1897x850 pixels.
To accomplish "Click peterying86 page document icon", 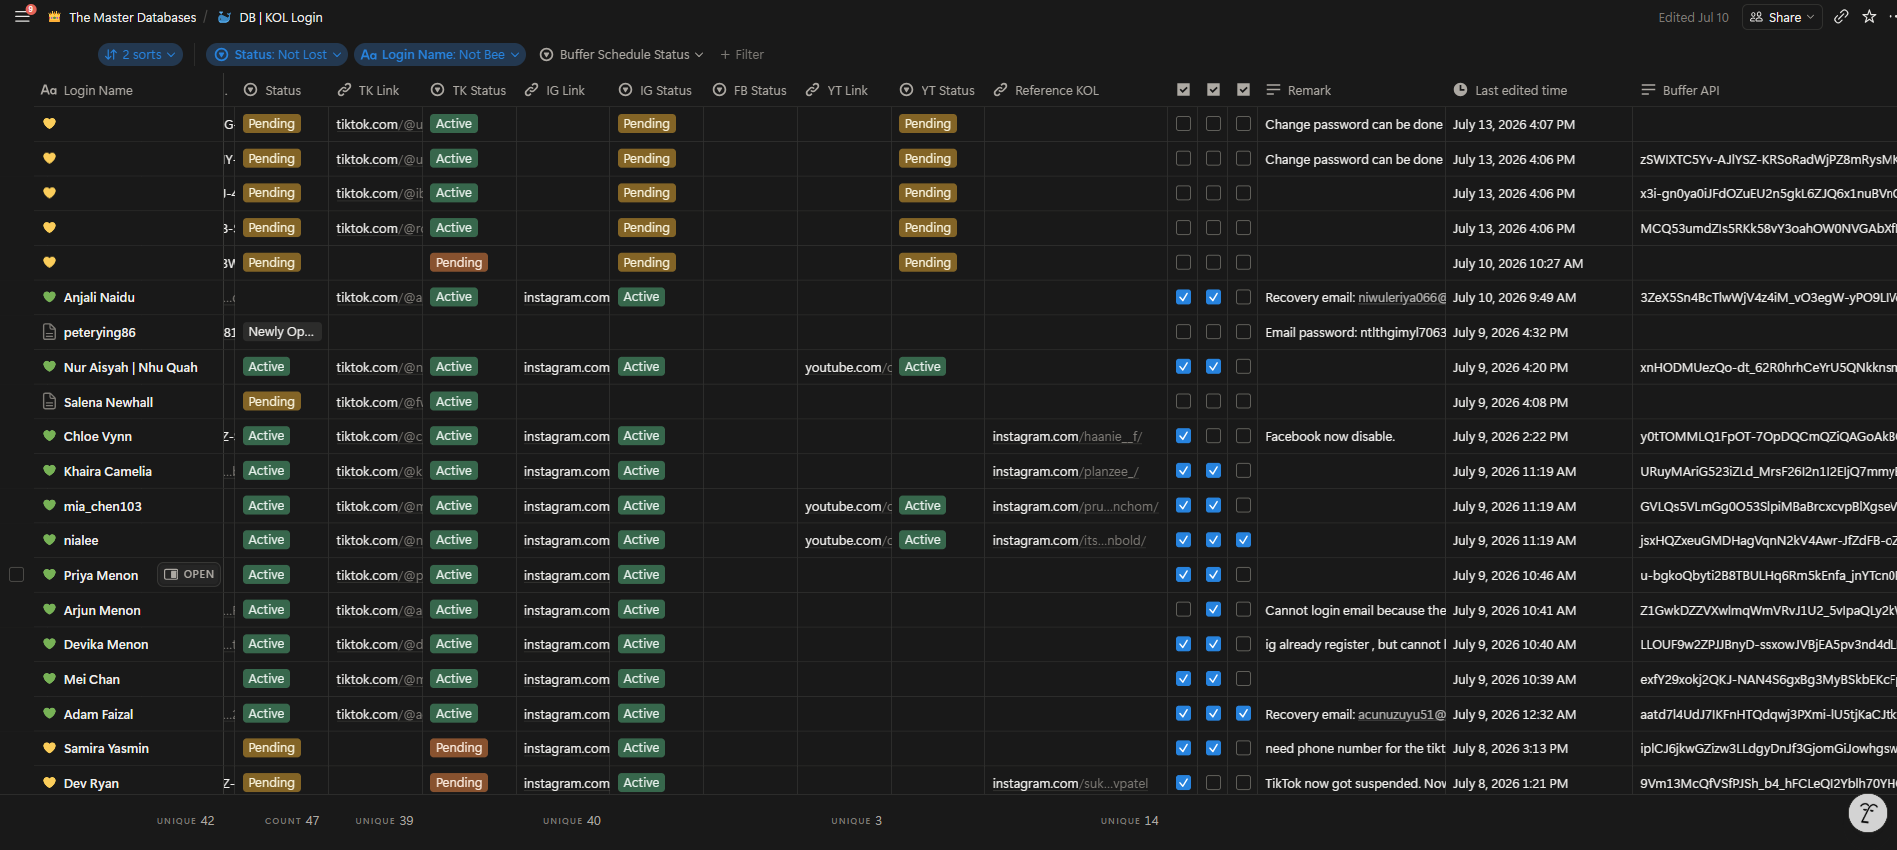I will tap(49, 332).
